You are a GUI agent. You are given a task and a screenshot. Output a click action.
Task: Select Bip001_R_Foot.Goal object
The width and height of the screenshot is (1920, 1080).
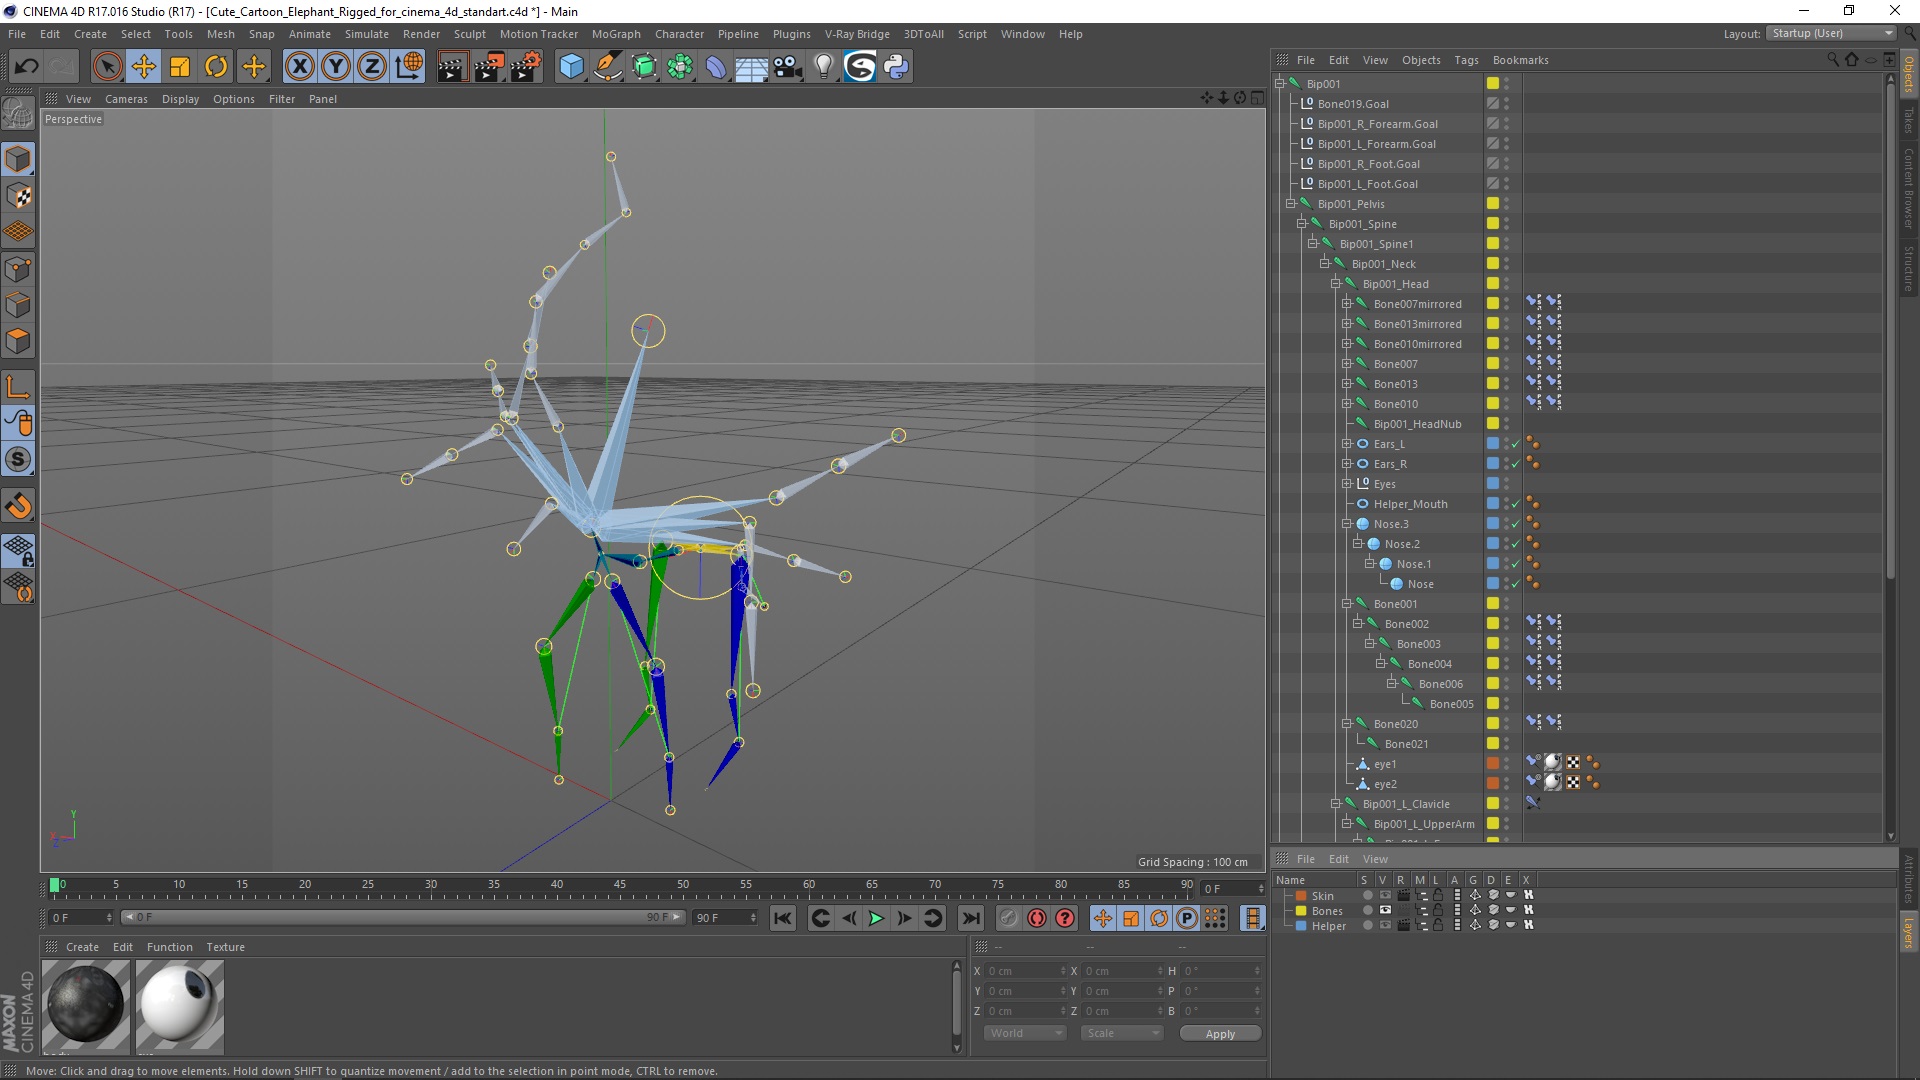[1368, 164]
